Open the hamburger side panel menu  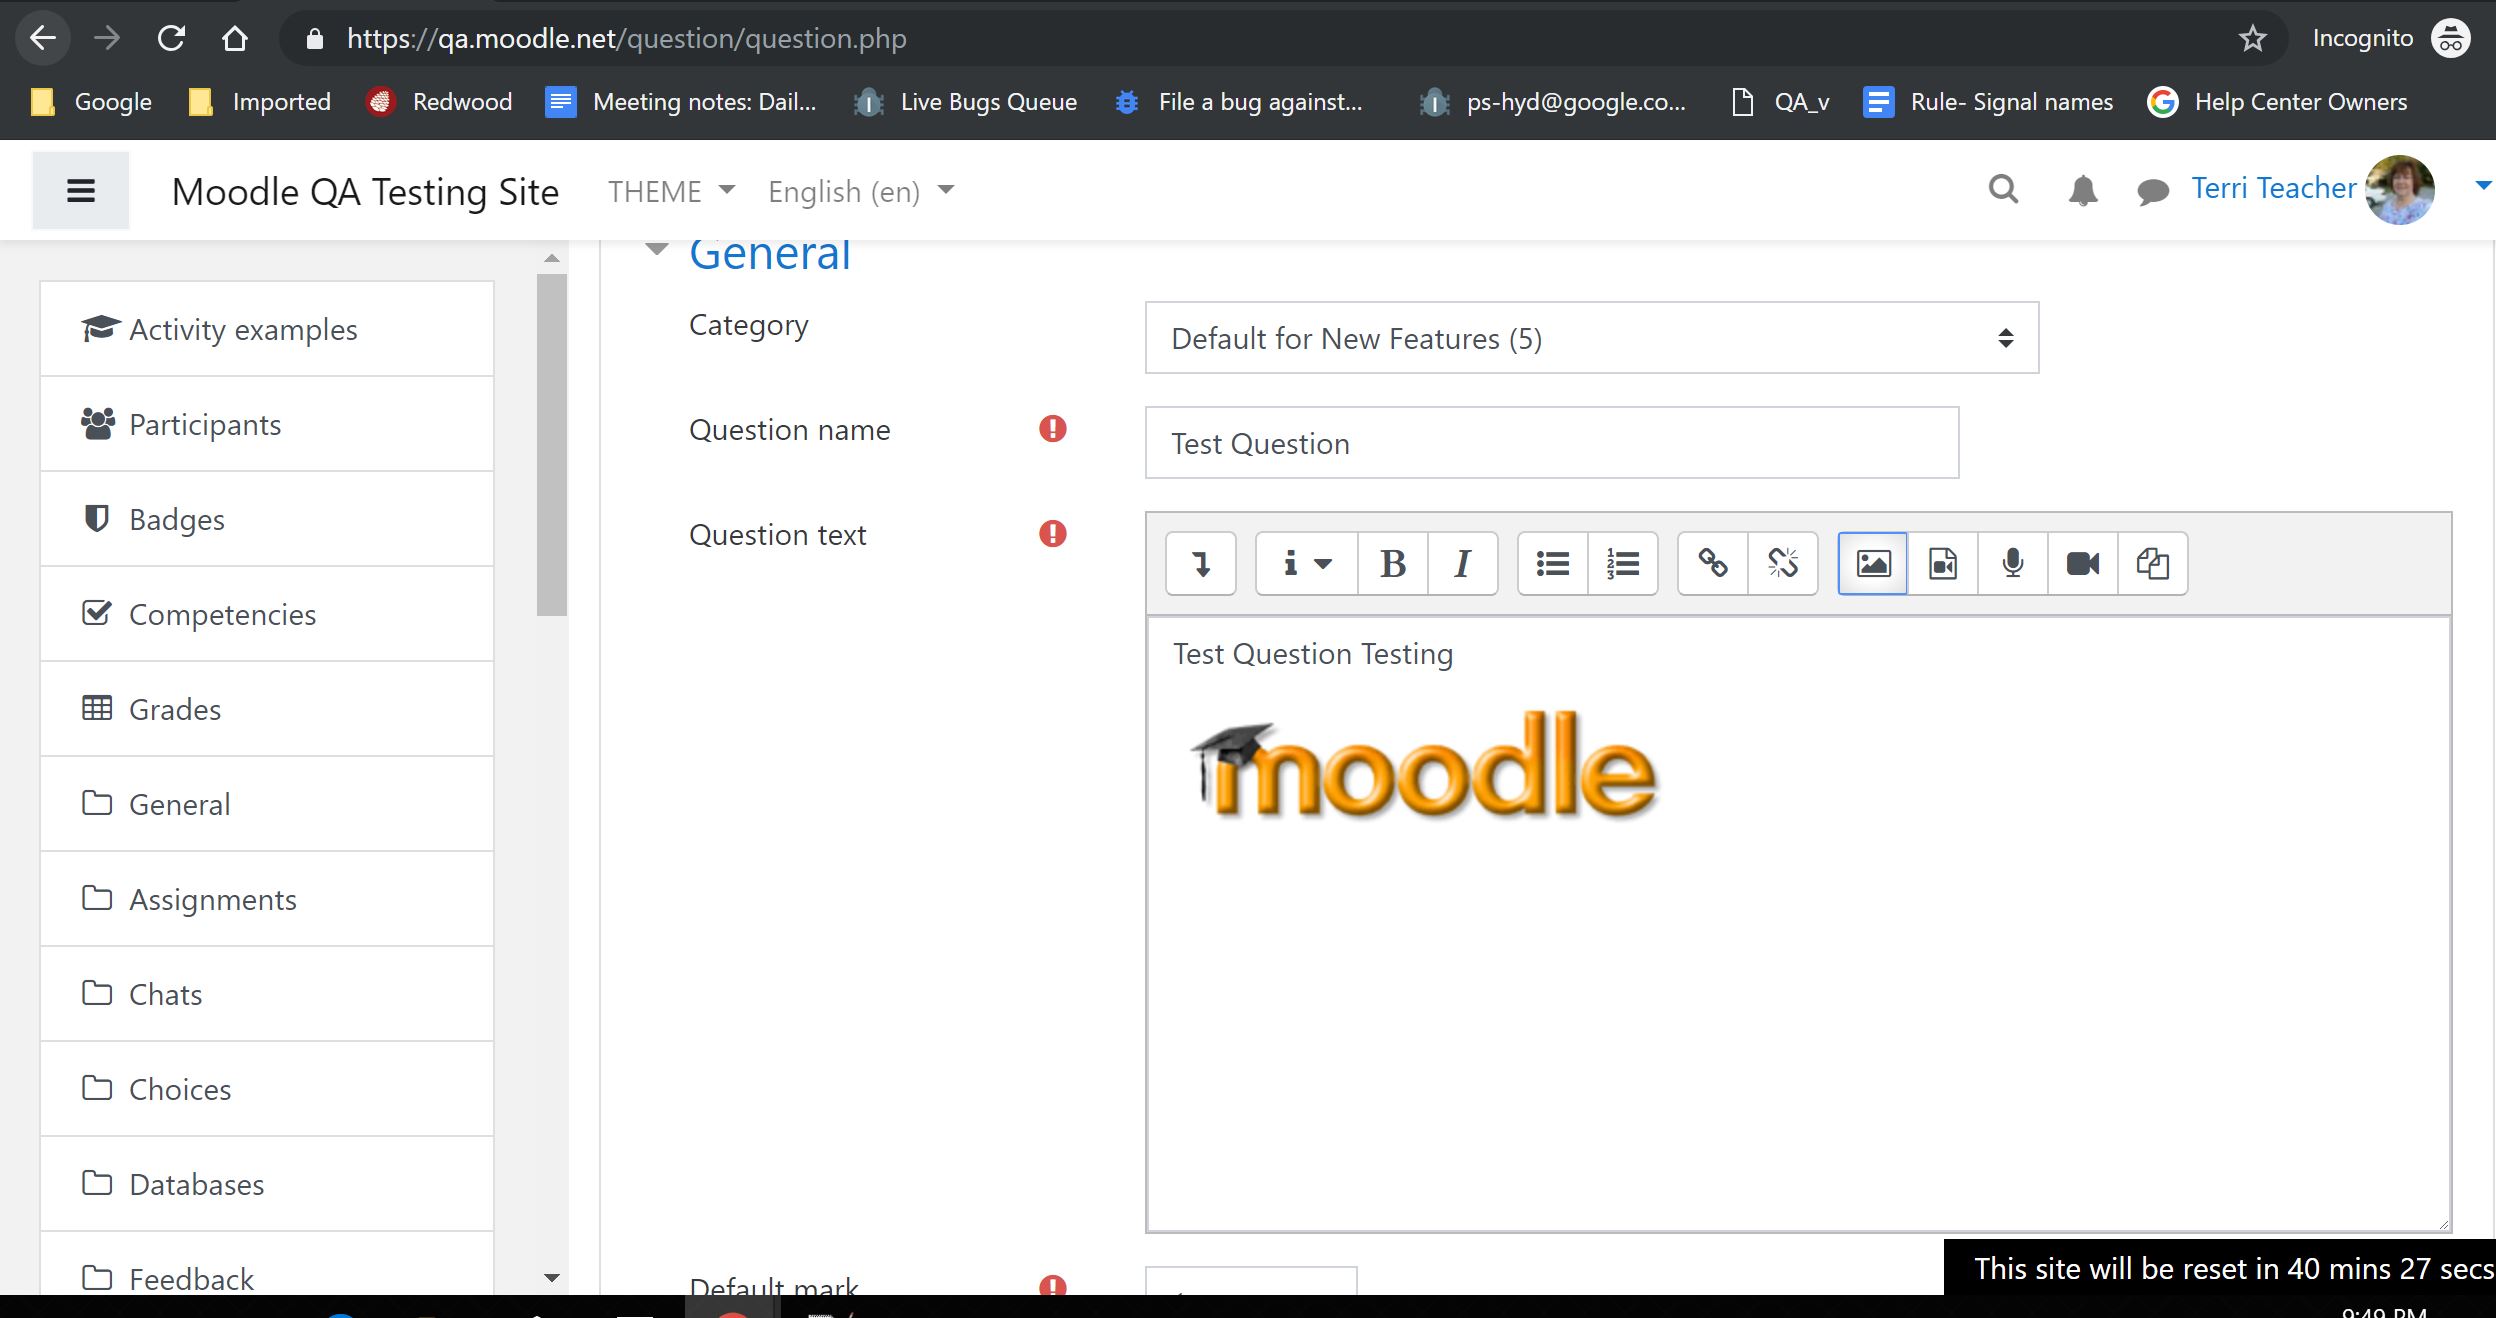(81, 190)
